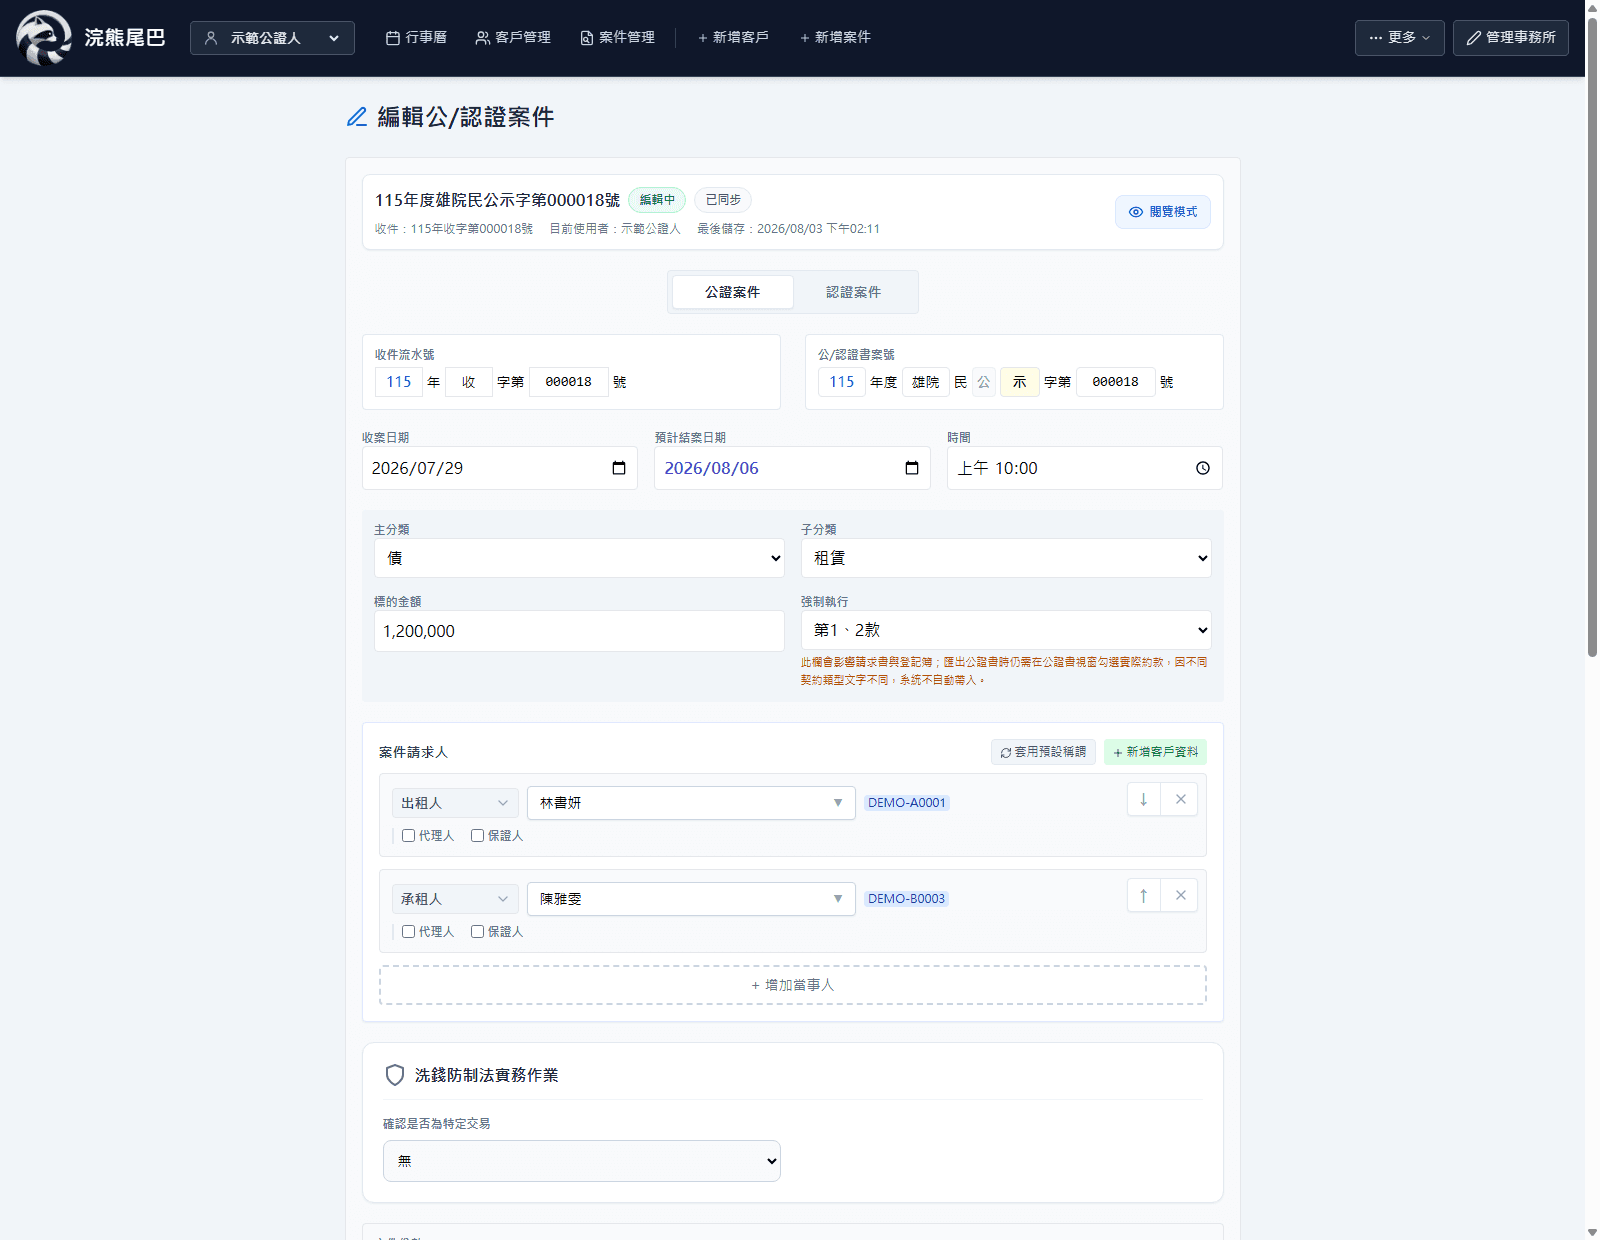Open the 林書妍 client dropdown
Image resolution: width=1600 pixels, height=1240 pixels.
pos(691,803)
